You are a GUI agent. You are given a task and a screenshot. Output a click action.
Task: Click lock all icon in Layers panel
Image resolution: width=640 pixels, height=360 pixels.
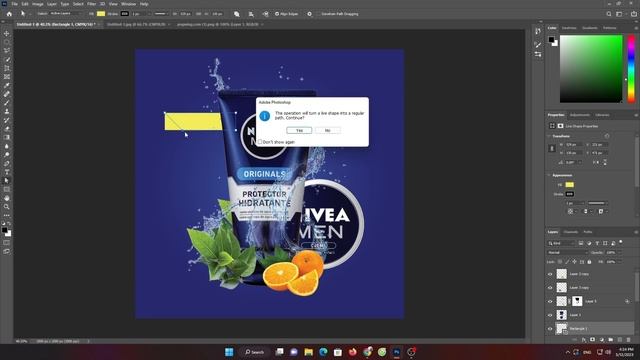[x=589, y=262]
